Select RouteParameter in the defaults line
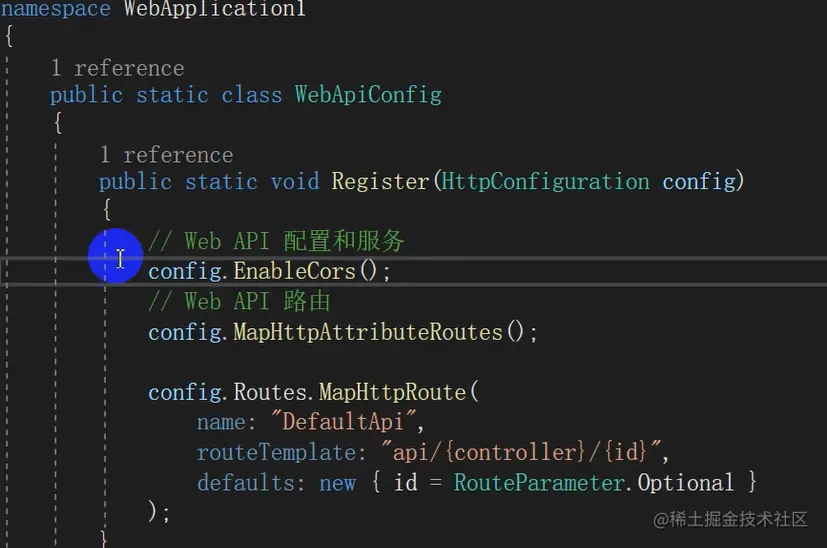827x548 pixels. pyautogui.click(x=539, y=483)
